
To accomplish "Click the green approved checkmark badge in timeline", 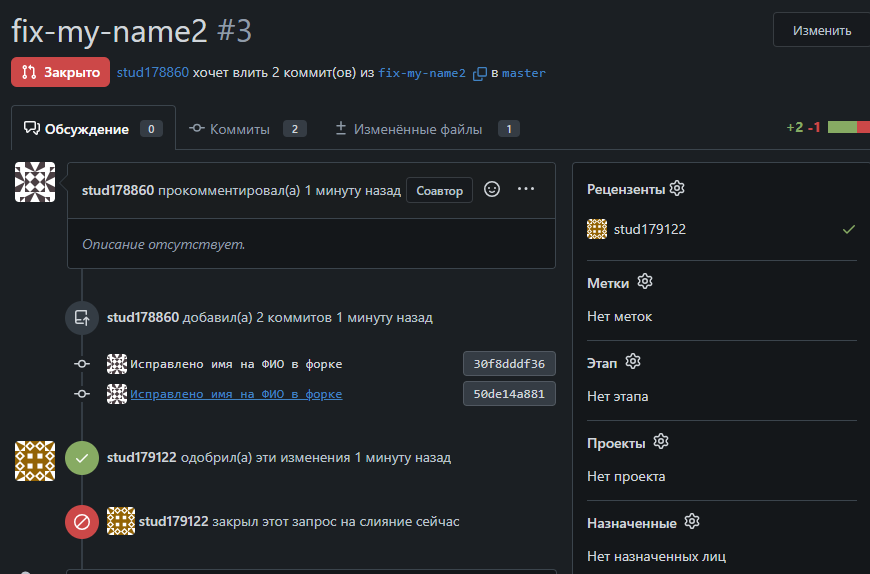I will [x=82, y=458].
